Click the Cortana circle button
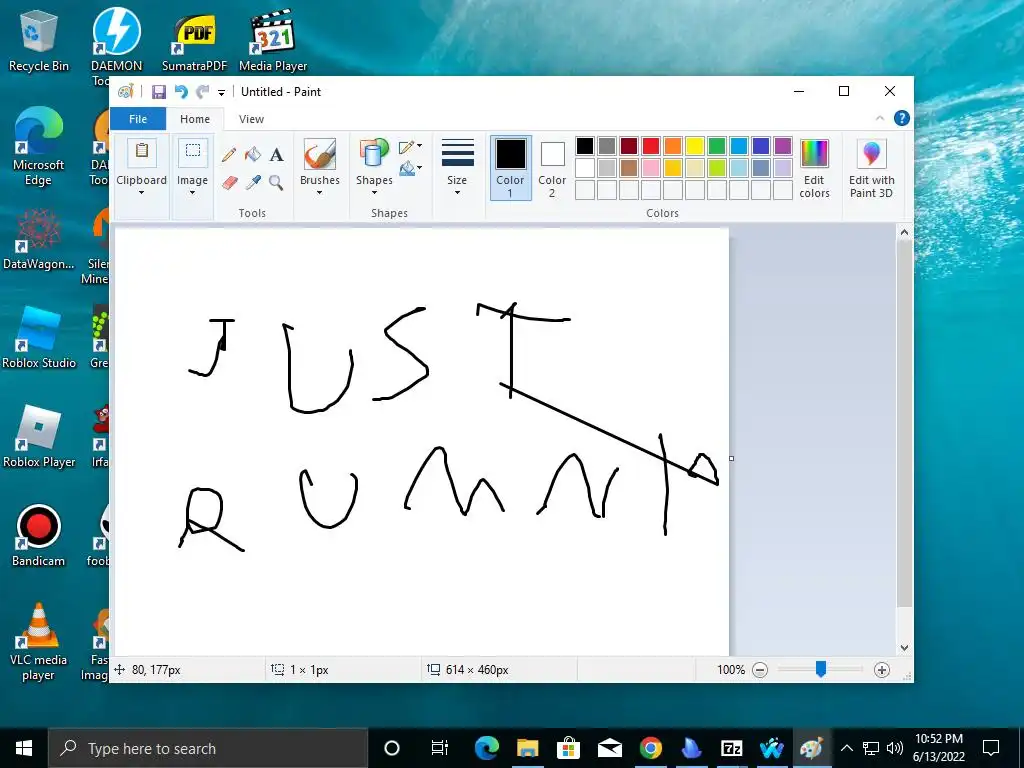Viewport: 1024px width, 768px height. [392, 748]
